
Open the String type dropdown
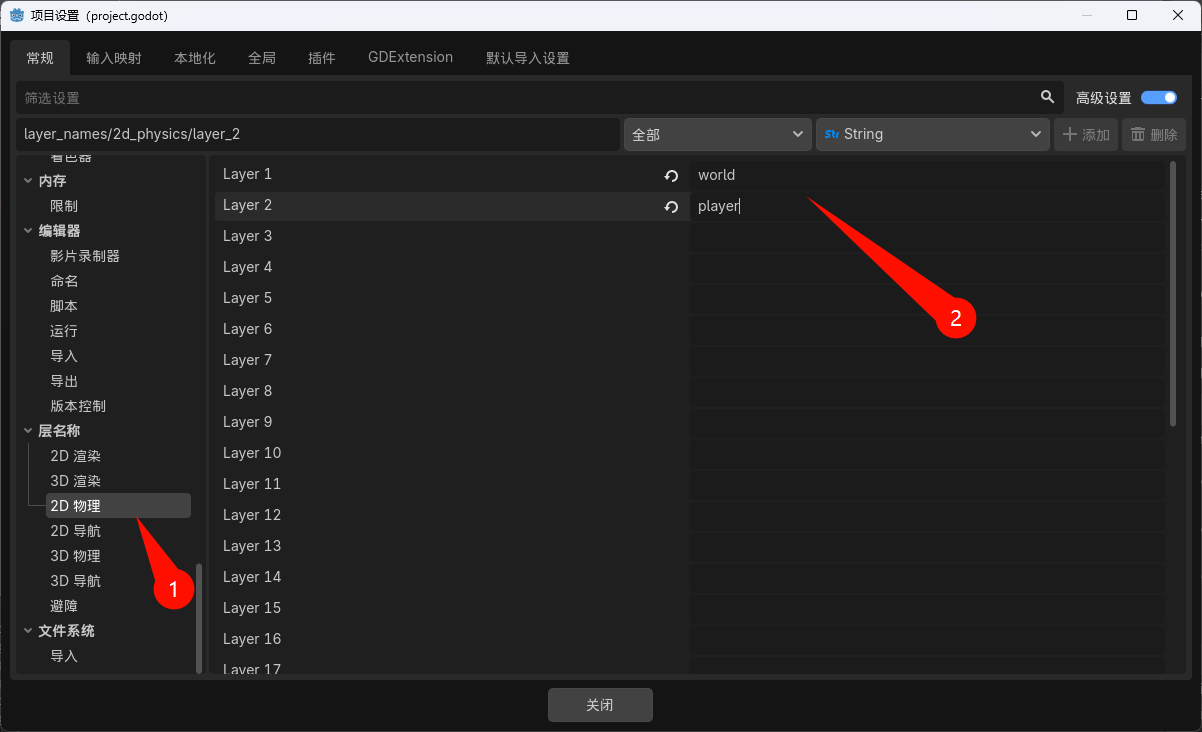pos(933,134)
